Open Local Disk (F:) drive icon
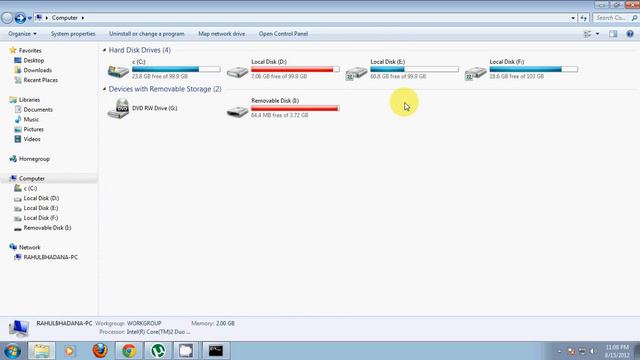Screen dimensions: 640x360 [x=476, y=73]
